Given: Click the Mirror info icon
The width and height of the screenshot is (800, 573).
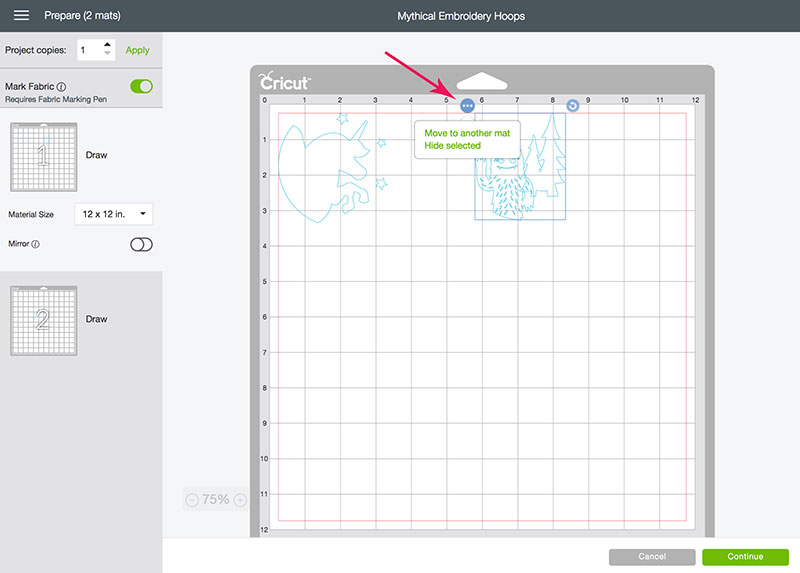Looking at the screenshot, I should [x=35, y=244].
